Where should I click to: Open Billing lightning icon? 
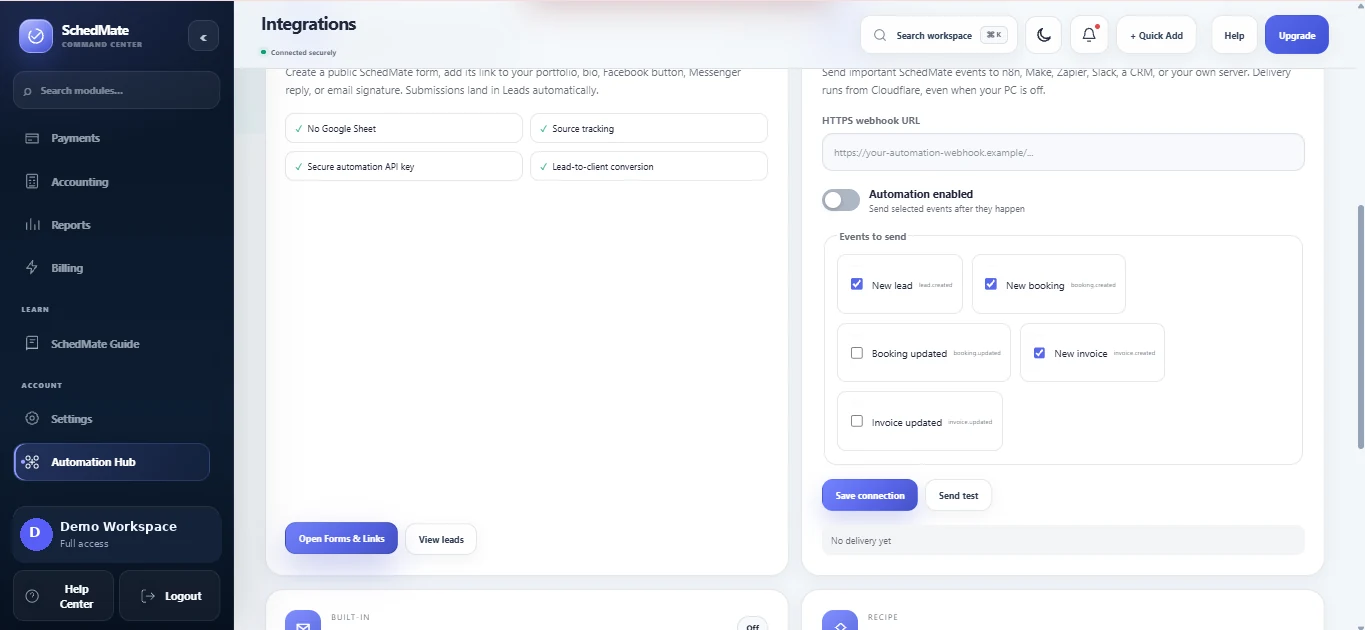tap(32, 268)
